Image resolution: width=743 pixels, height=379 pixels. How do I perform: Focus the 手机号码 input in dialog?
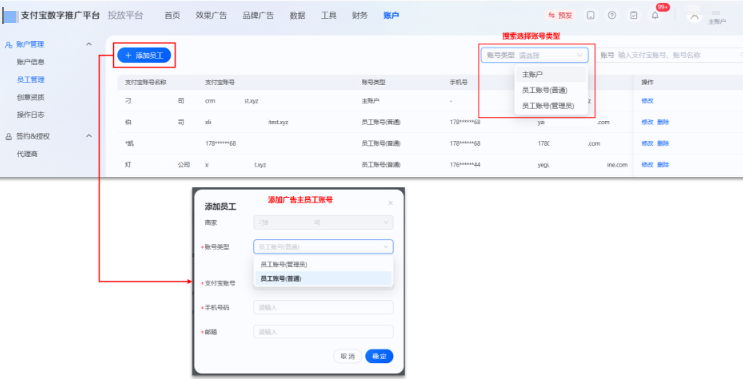coord(323,307)
